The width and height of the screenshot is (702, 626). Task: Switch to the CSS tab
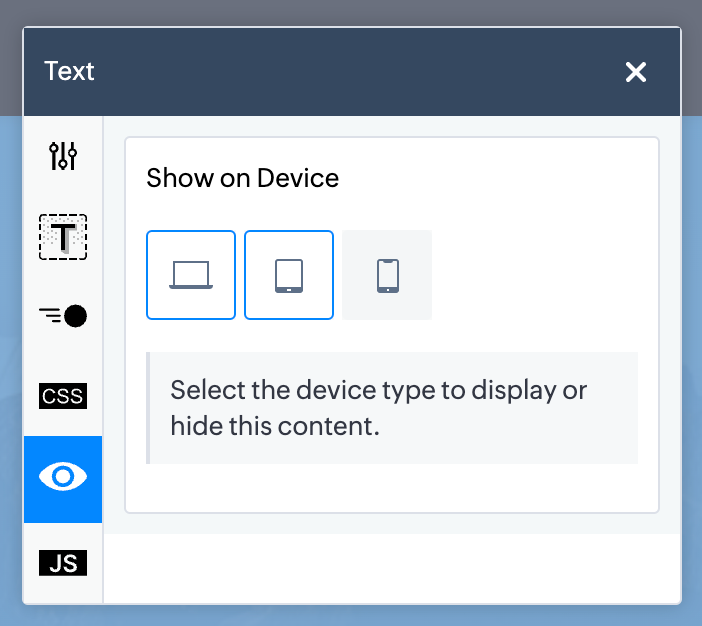point(63,396)
